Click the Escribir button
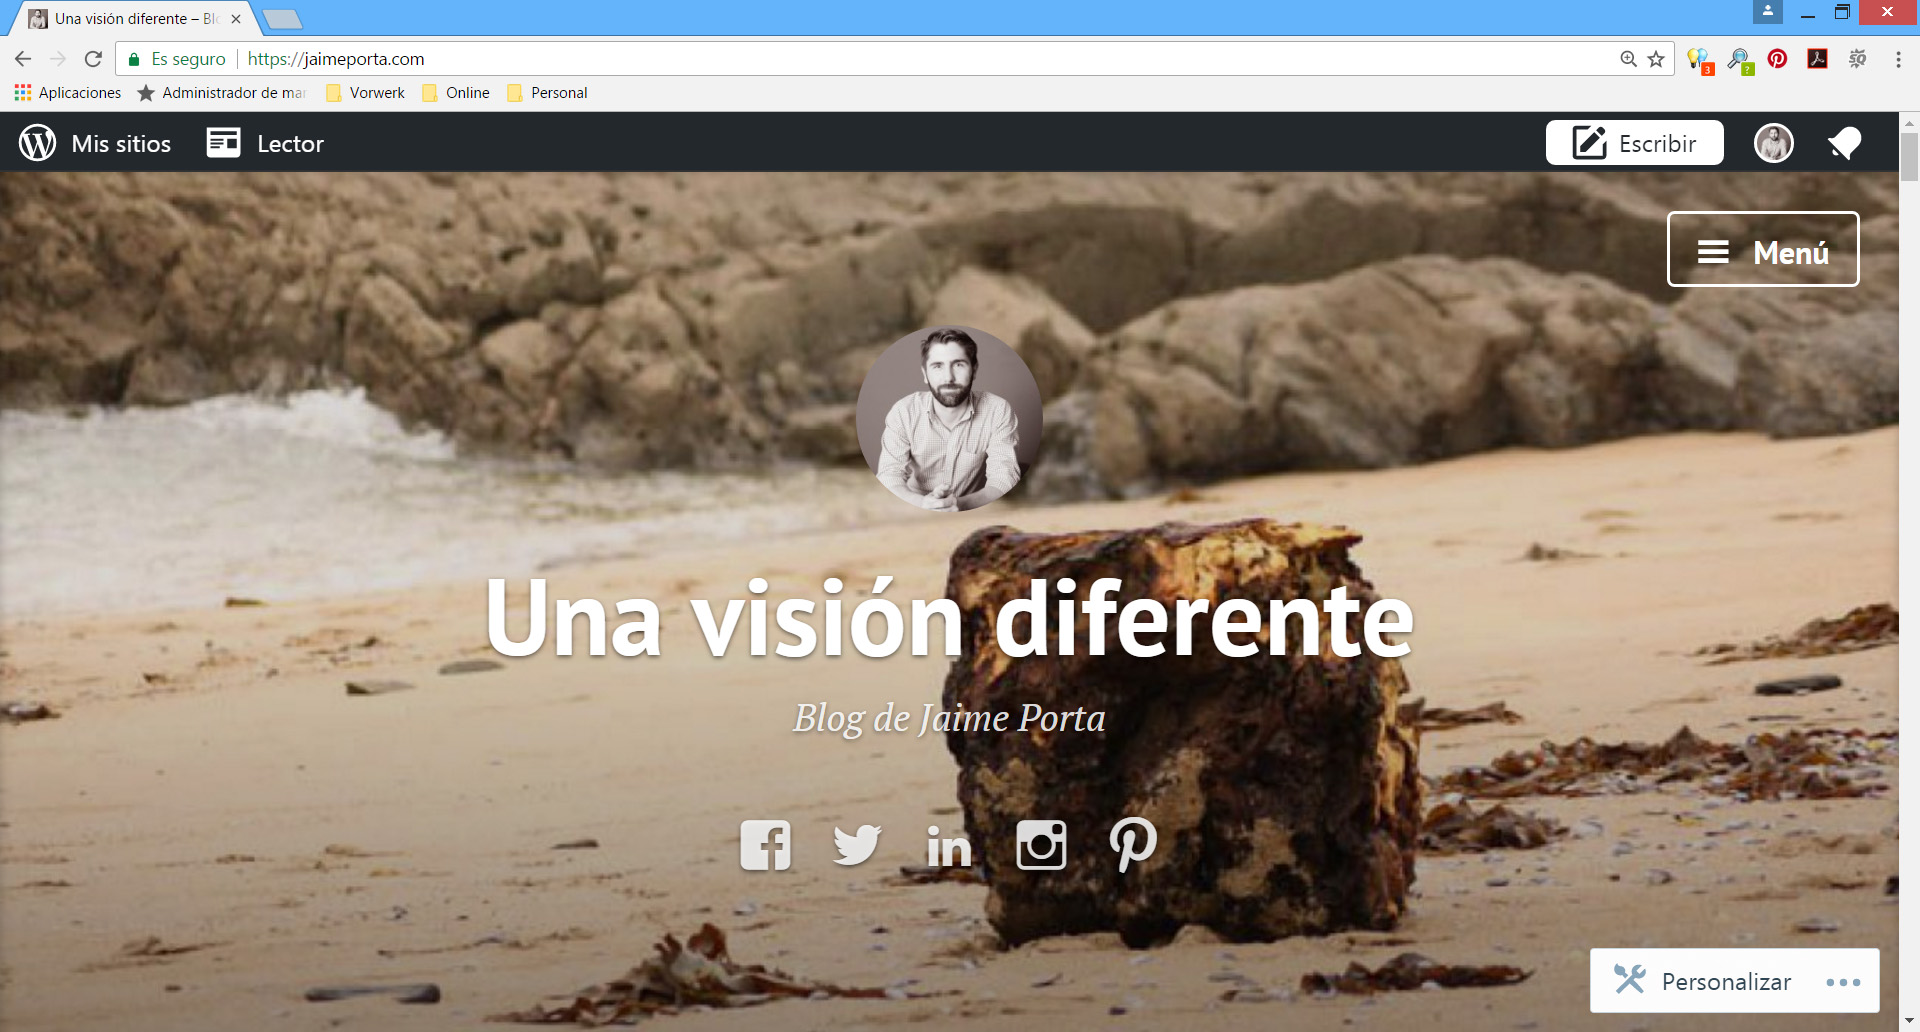 [1634, 143]
